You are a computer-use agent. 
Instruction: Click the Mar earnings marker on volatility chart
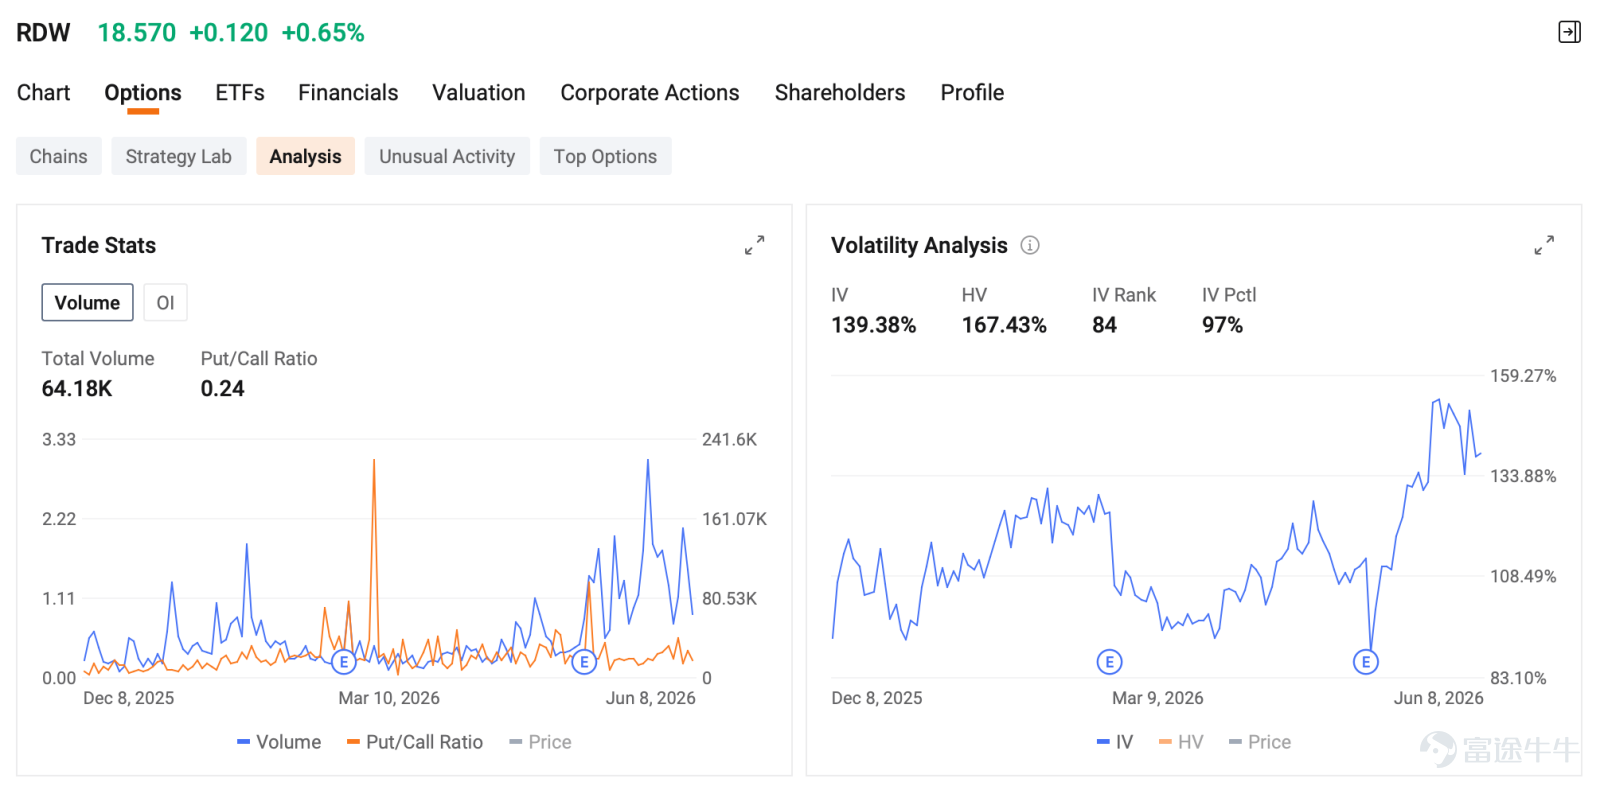(1109, 661)
